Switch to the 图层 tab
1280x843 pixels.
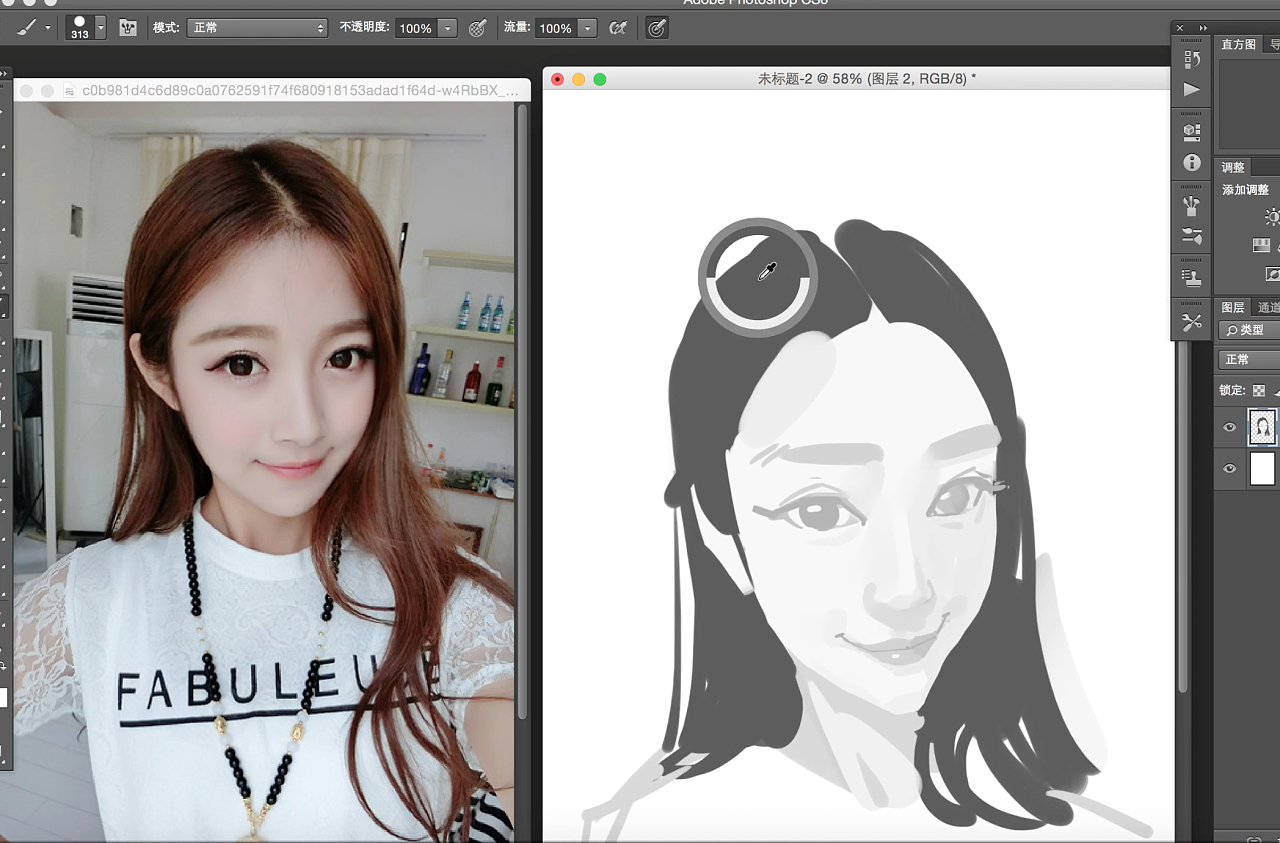point(1234,307)
